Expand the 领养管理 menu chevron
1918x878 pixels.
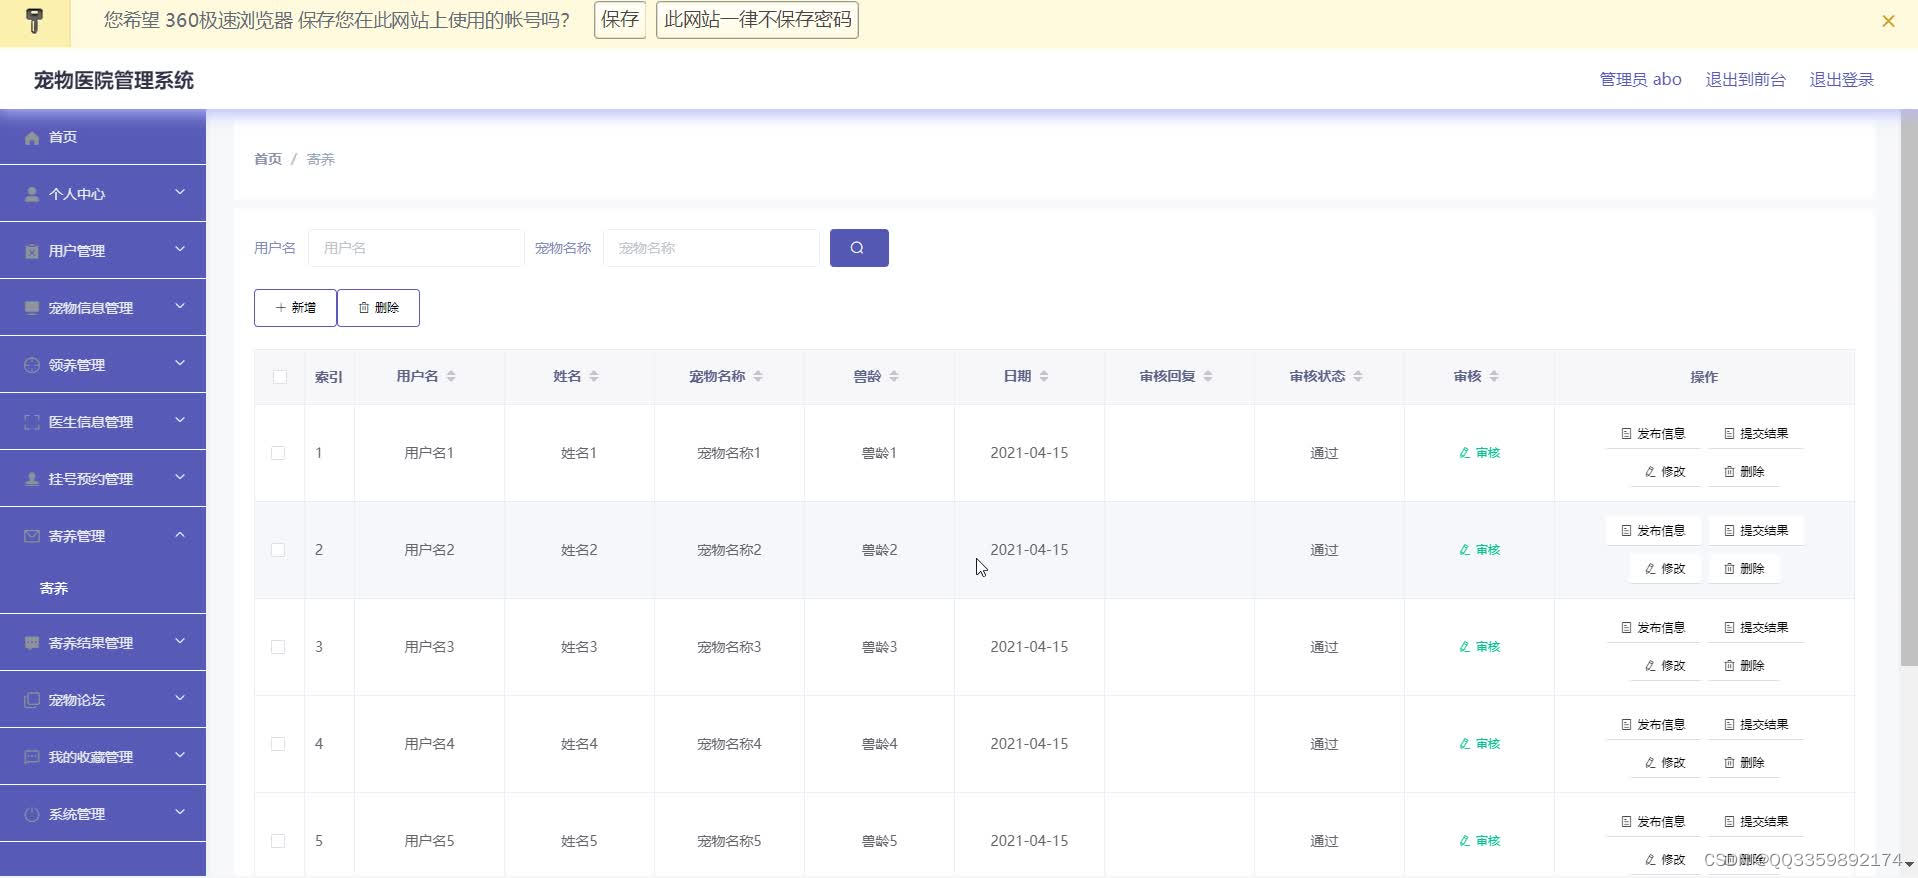(180, 363)
